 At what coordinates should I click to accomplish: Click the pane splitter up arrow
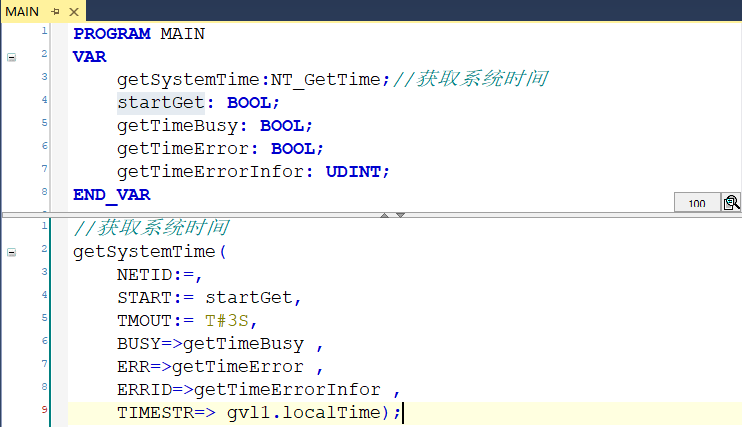click(x=384, y=215)
